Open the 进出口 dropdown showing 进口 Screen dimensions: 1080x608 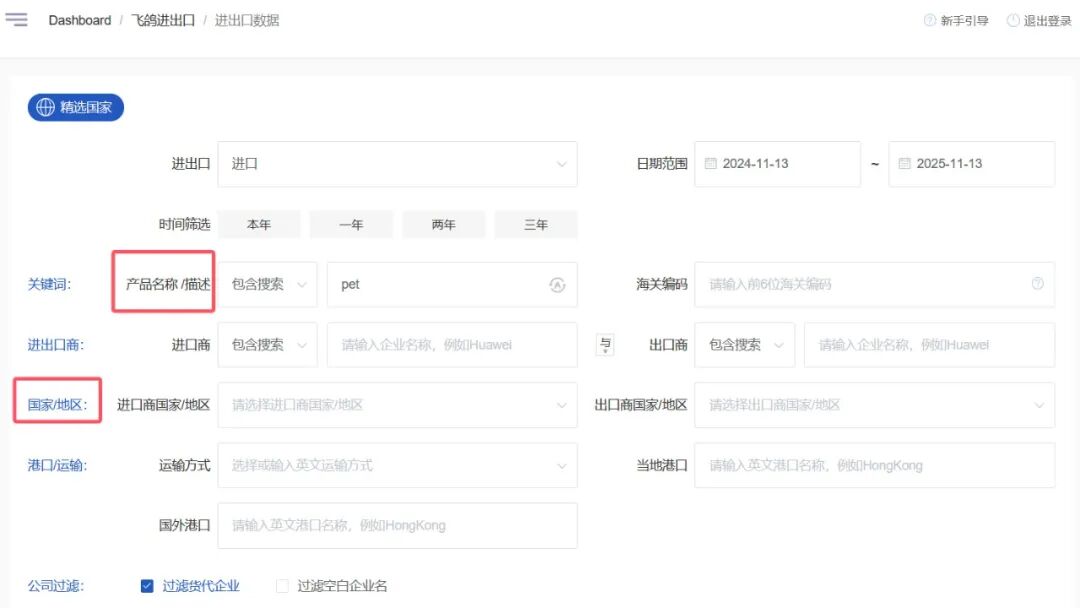pyautogui.click(x=397, y=164)
